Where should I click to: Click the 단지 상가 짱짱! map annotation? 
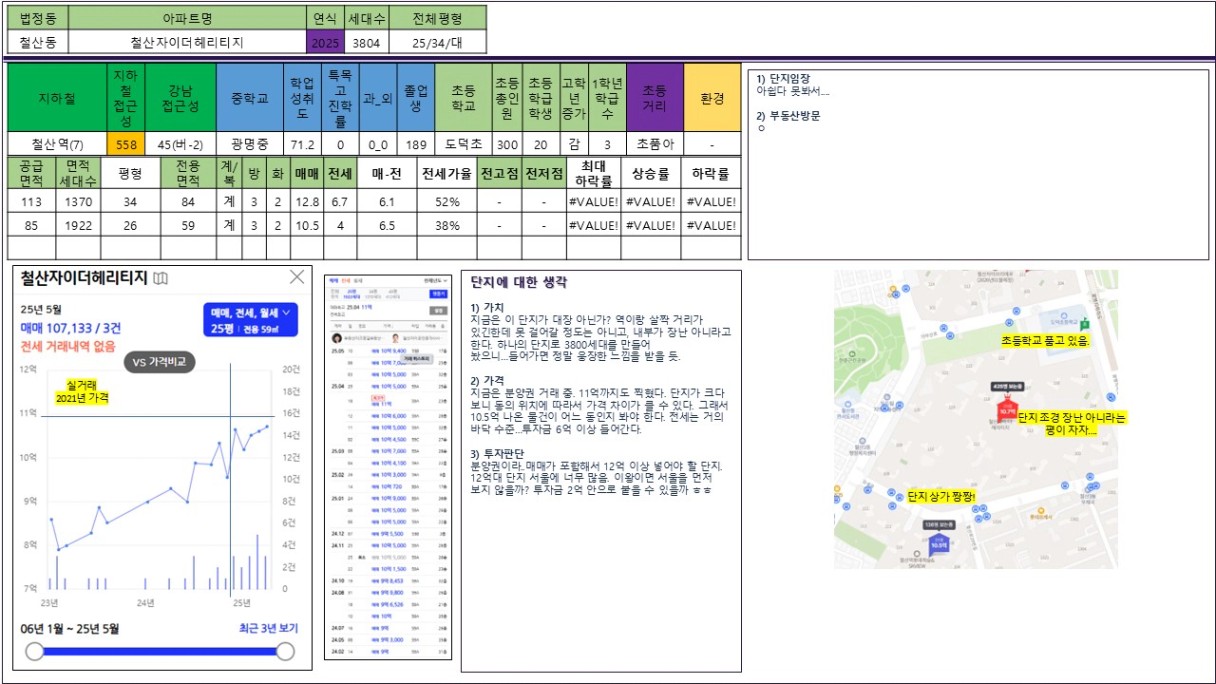941,496
